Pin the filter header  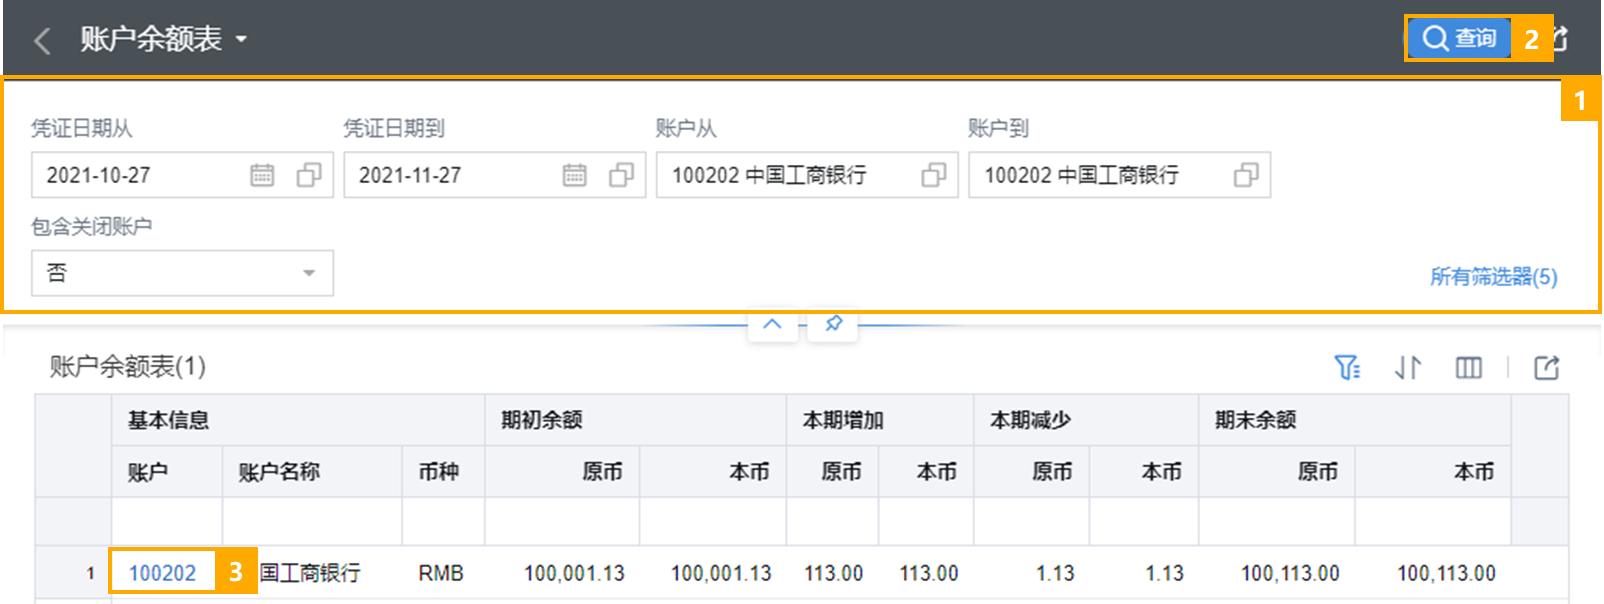coord(833,324)
